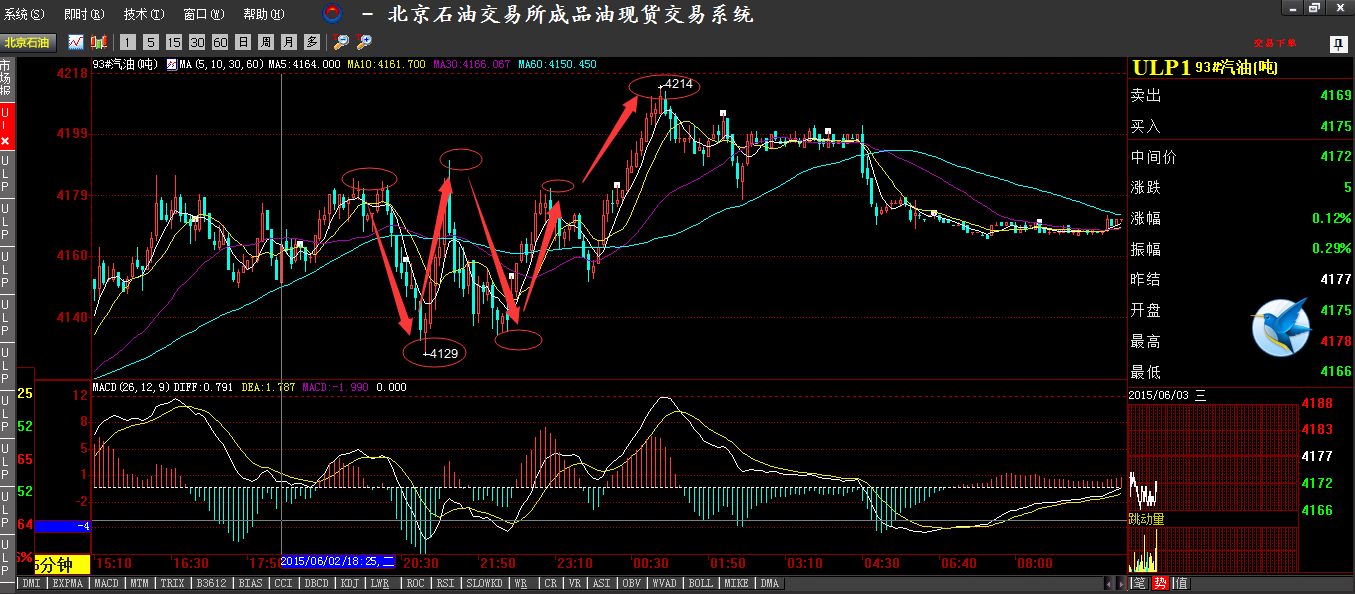This screenshot has width=1355, height=594.
Task: Switch to the DMI indicator tab
Action: pyautogui.click(x=31, y=583)
